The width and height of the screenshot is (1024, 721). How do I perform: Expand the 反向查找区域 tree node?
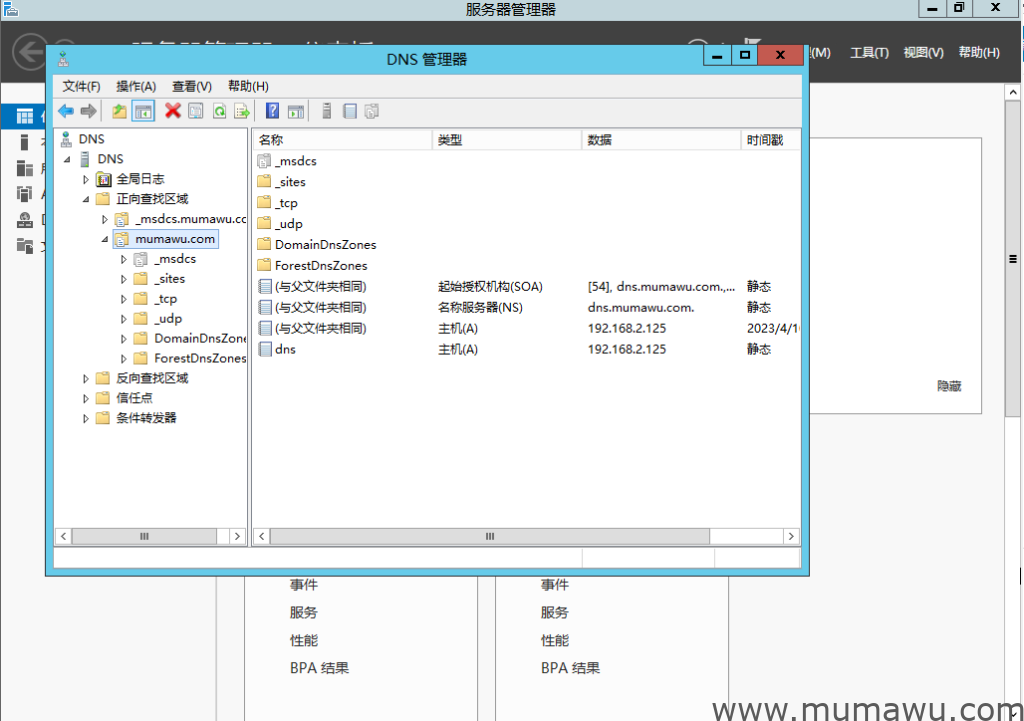85,378
